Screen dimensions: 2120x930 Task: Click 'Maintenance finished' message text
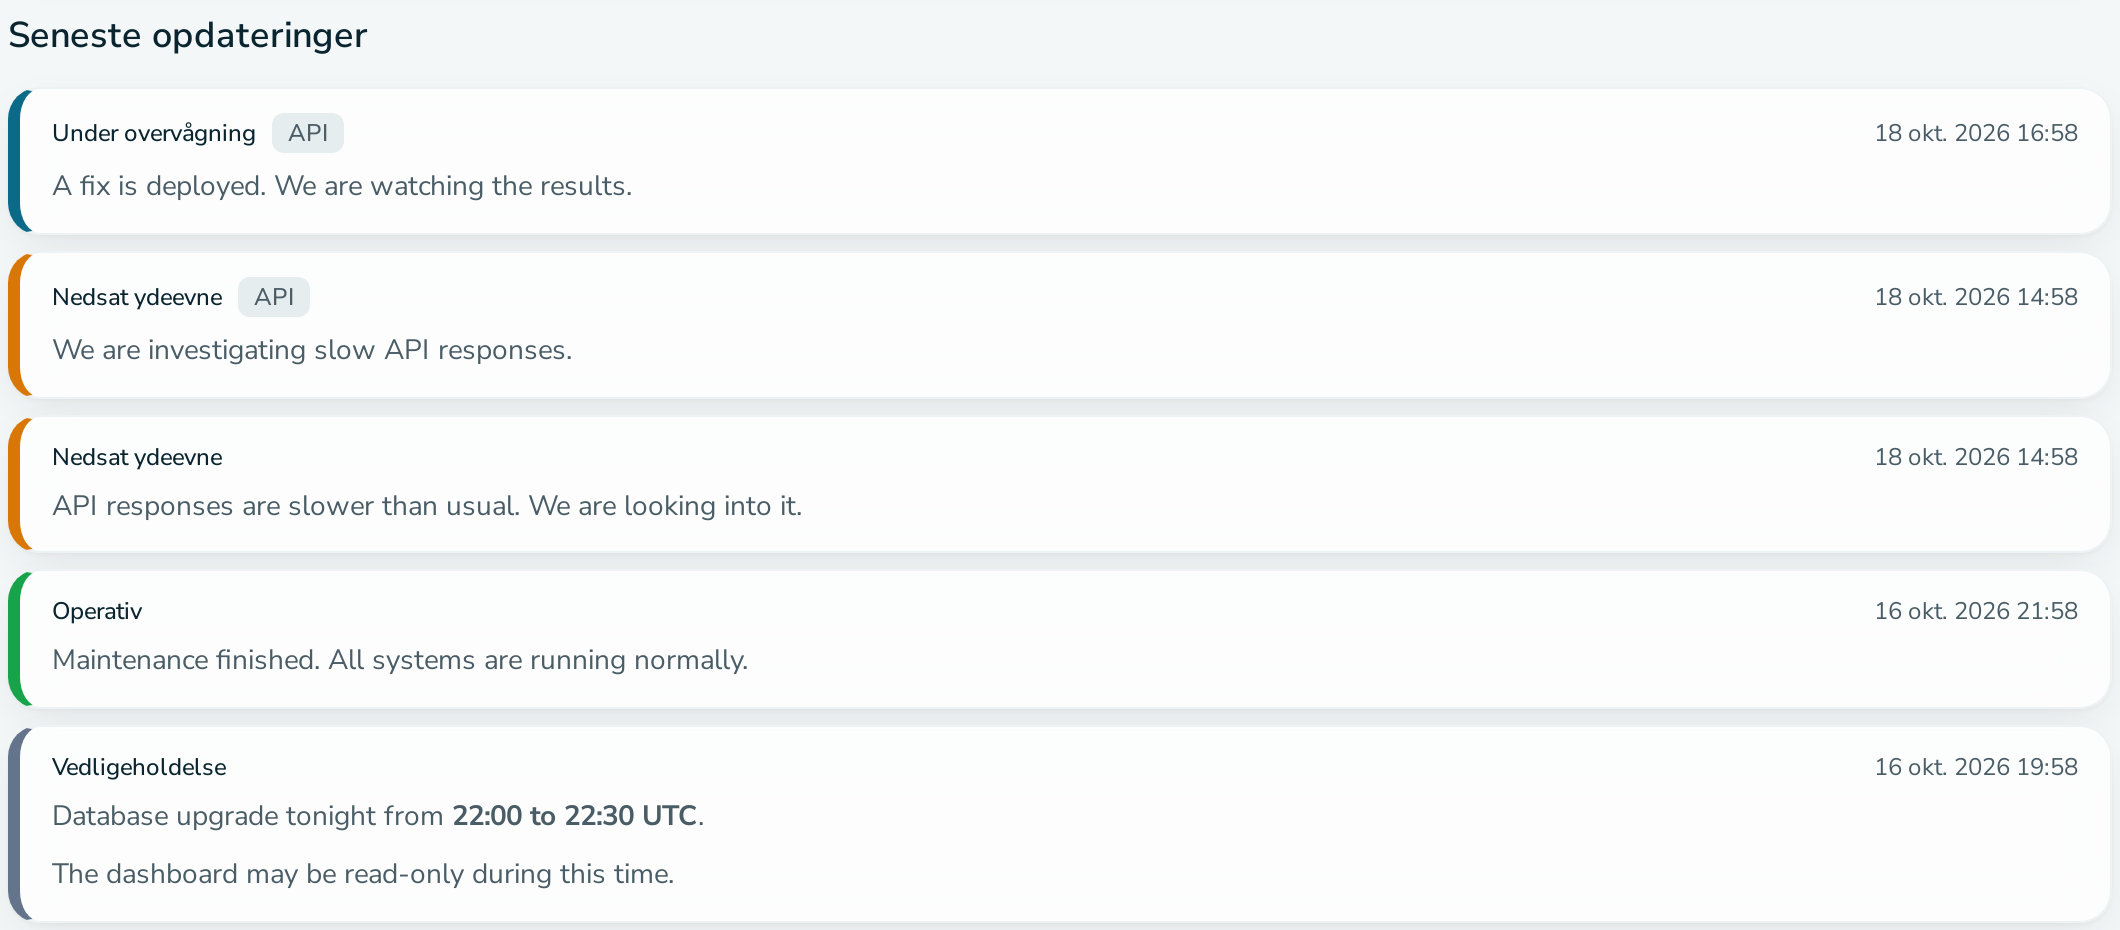point(186,660)
